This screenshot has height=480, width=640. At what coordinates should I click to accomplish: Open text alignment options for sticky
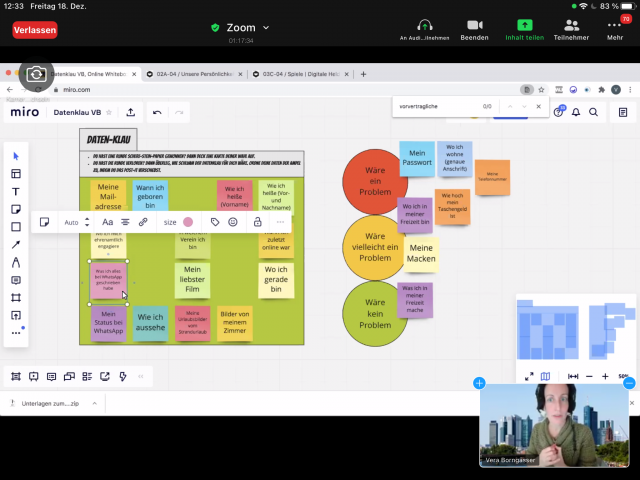tap(125, 222)
